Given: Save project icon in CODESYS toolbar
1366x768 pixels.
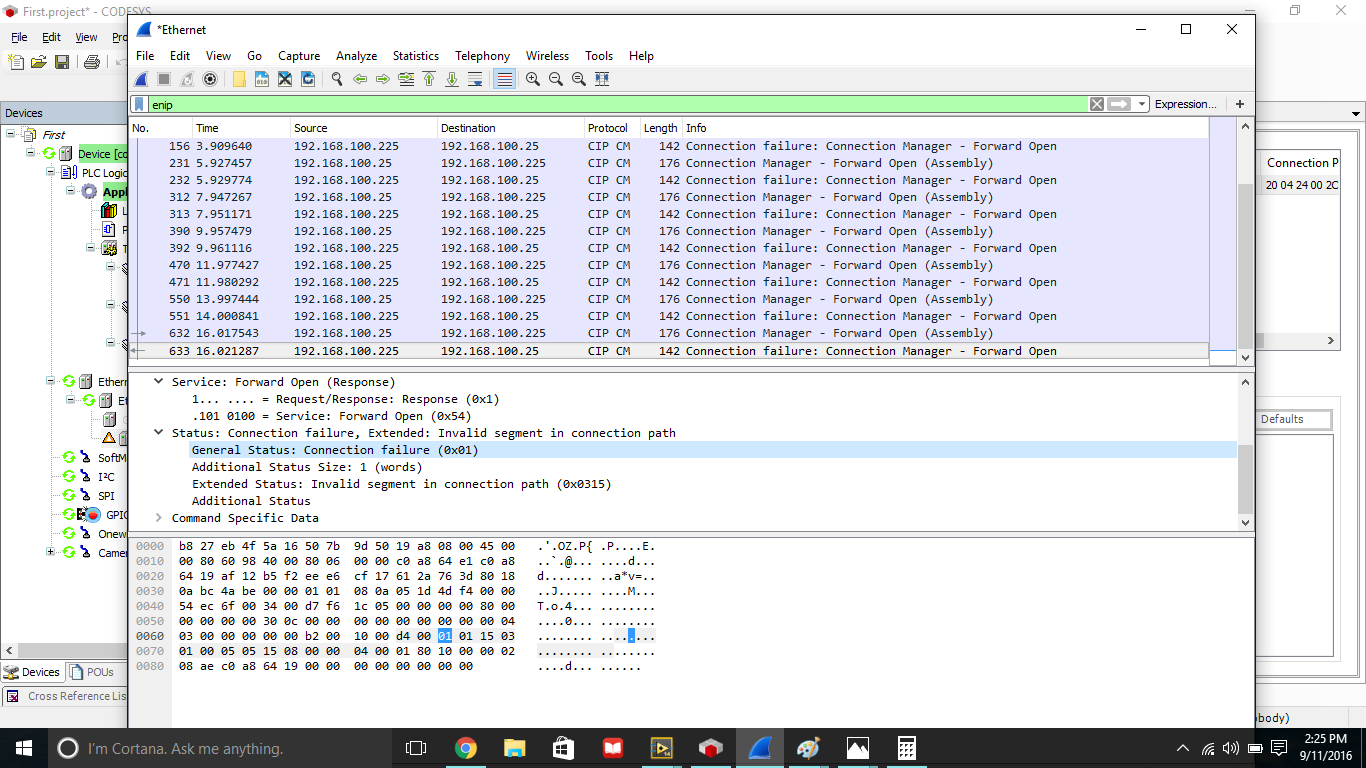Looking at the screenshot, I should coord(62,62).
